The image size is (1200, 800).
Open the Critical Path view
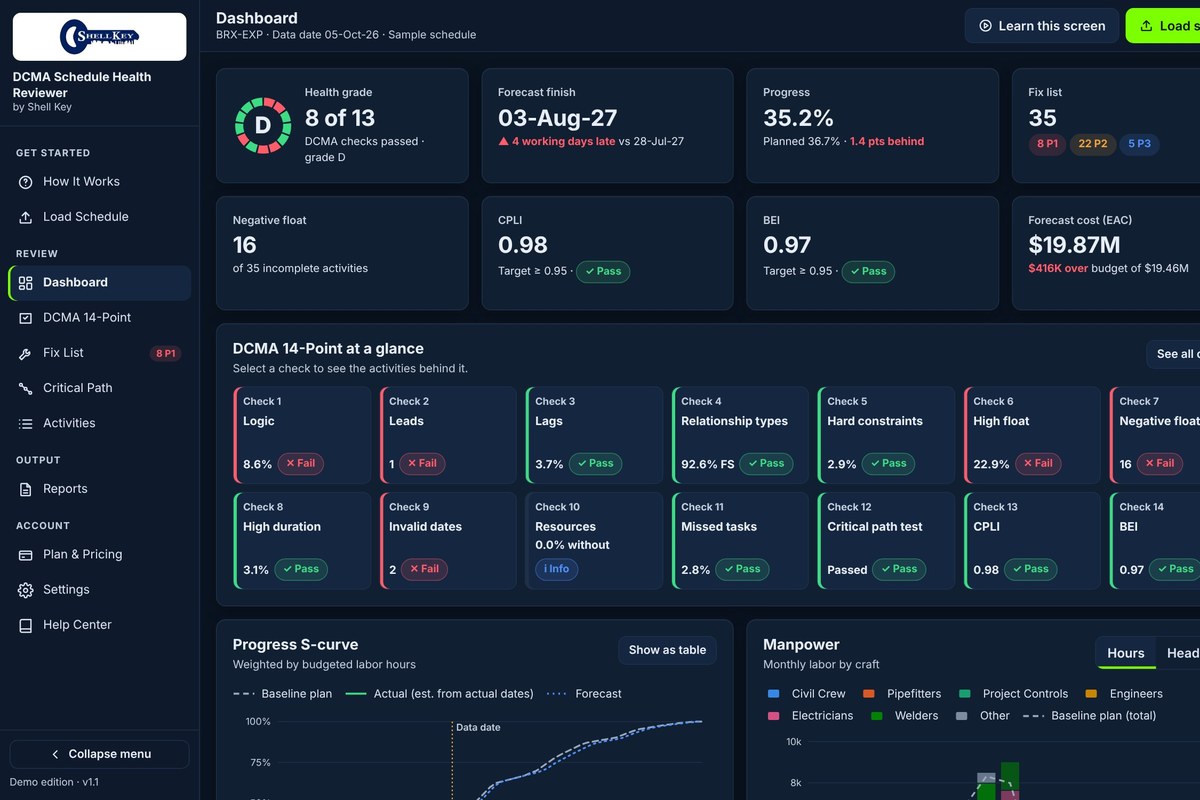pyautogui.click(x=100, y=388)
